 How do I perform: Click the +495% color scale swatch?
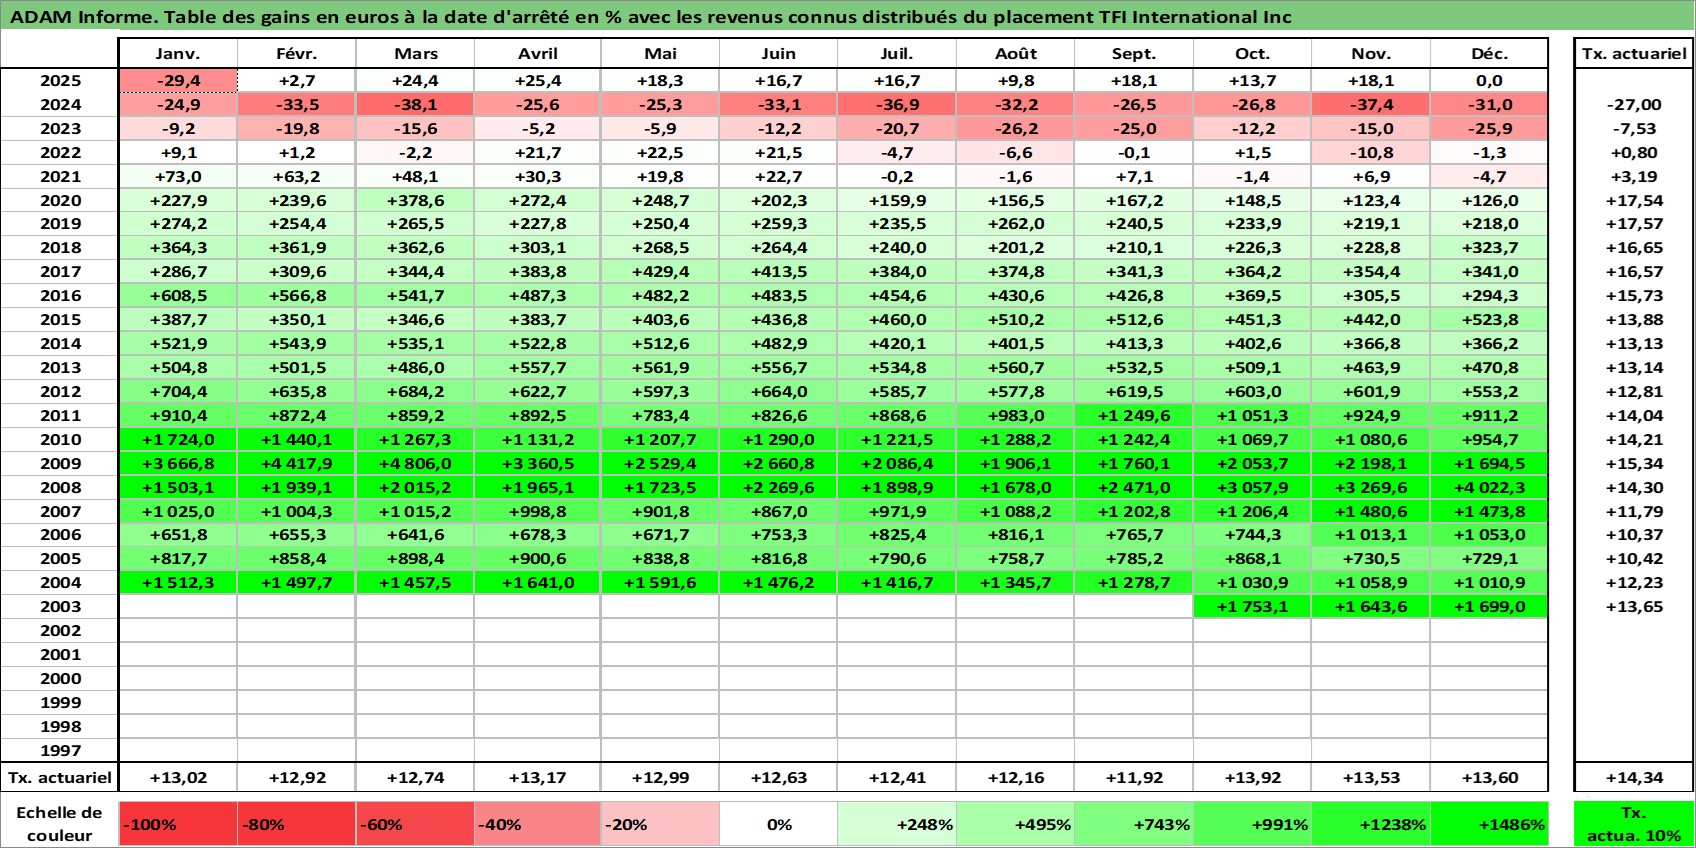(1015, 824)
